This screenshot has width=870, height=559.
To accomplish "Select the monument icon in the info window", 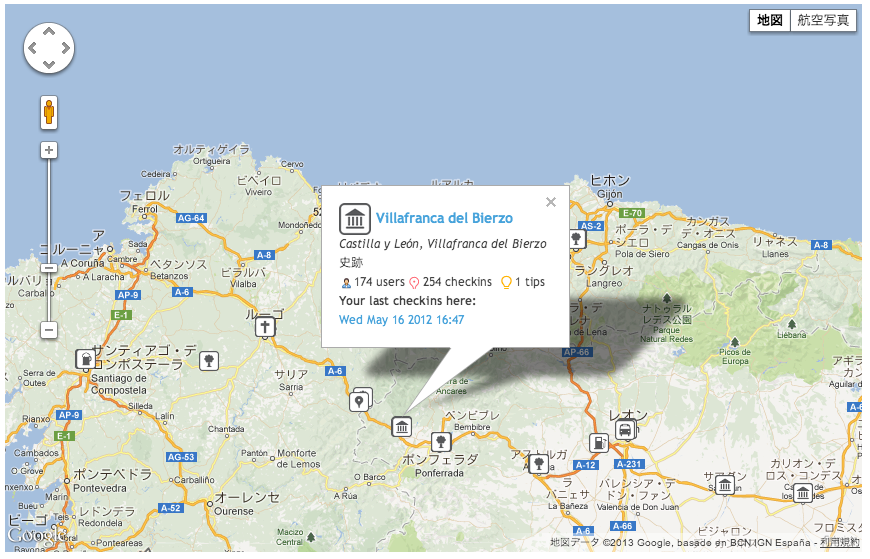I will click(x=355, y=219).
